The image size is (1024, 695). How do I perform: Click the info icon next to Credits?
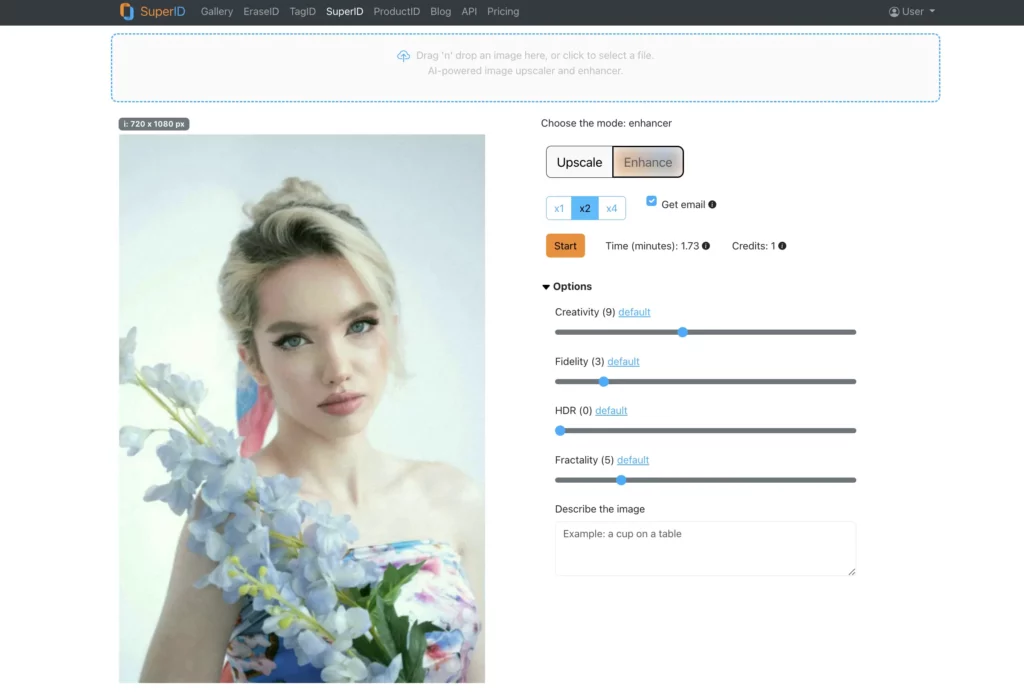(780, 245)
